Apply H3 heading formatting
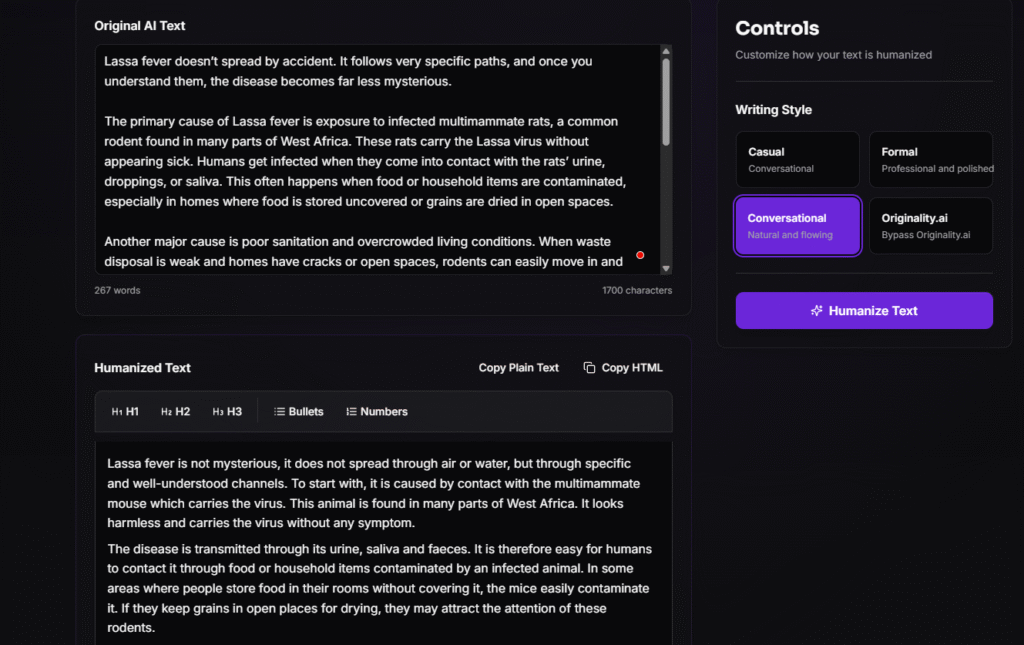The height and width of the screenshot is (645, 1024). pyautogui.click(x=227, y=412)
